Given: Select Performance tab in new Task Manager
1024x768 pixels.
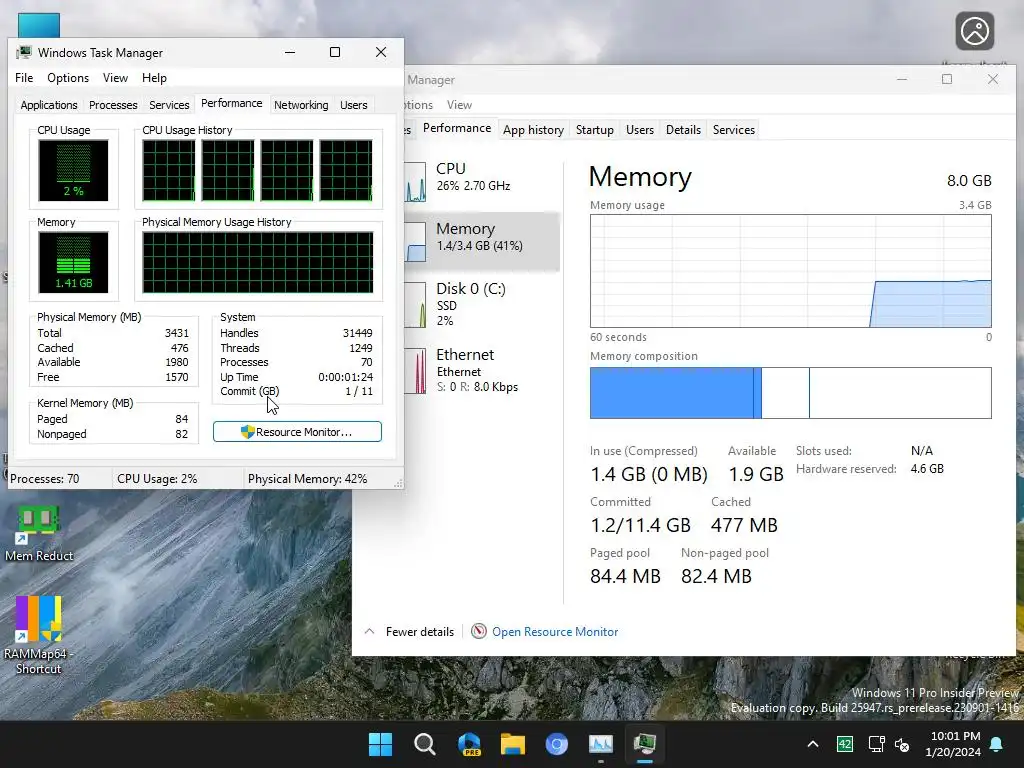Looking at the screenshot, I should pyautogui.click(x=456, y=128).
